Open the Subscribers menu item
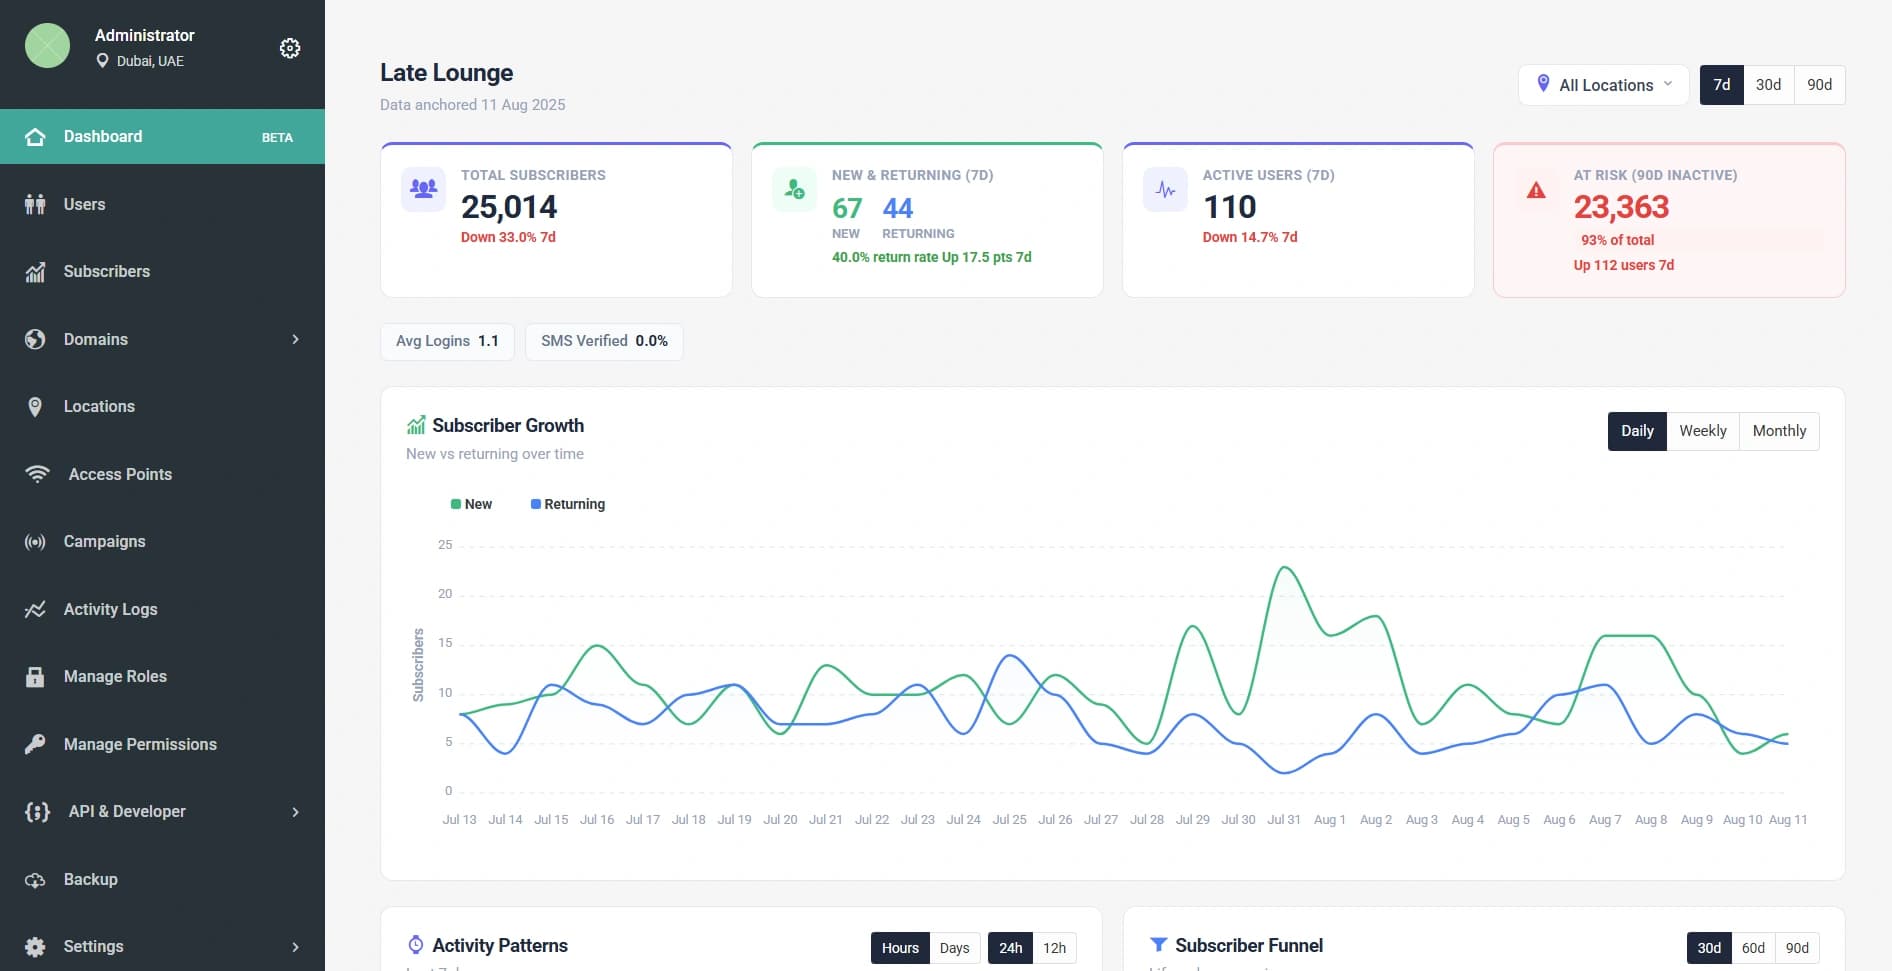 [162, 272]
